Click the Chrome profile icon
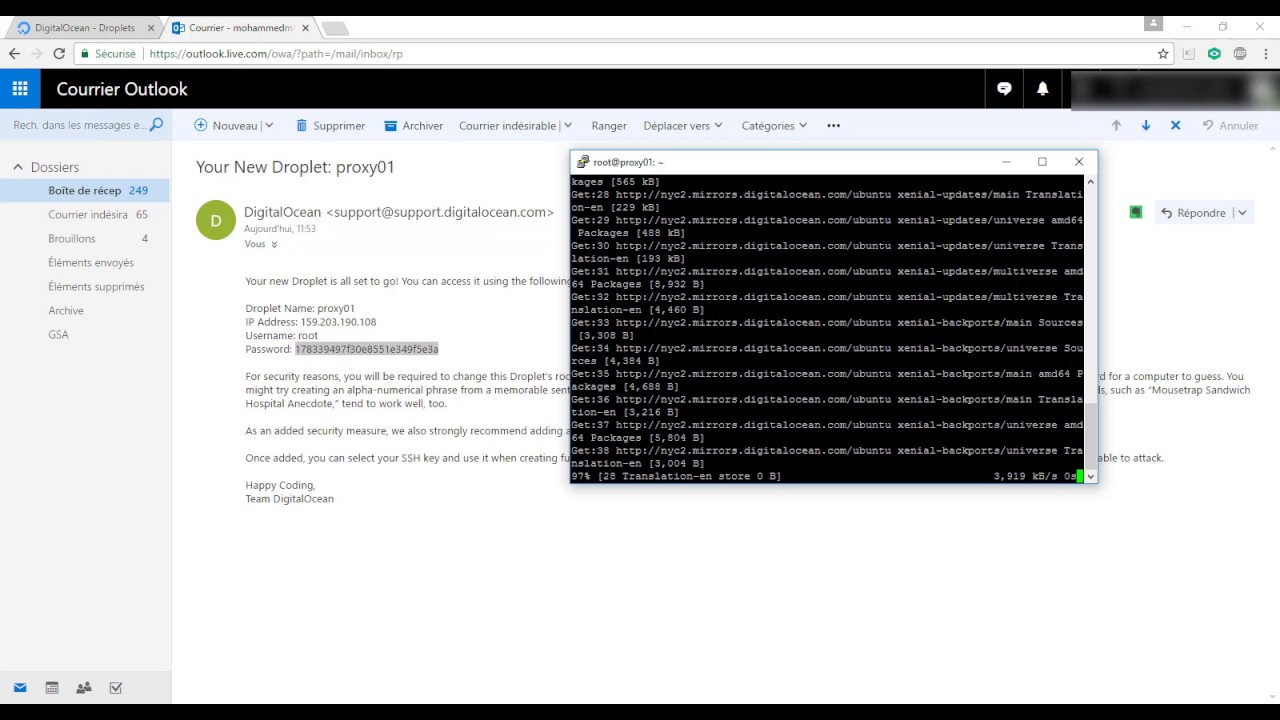1280x720 pixels. click(x=1153, y=23)
